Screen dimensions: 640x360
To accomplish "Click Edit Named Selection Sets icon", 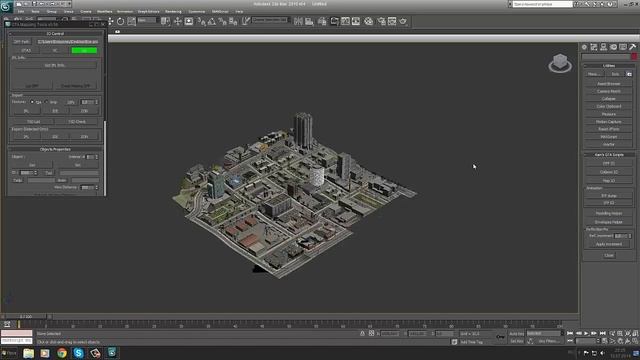I will pos(246,22).
